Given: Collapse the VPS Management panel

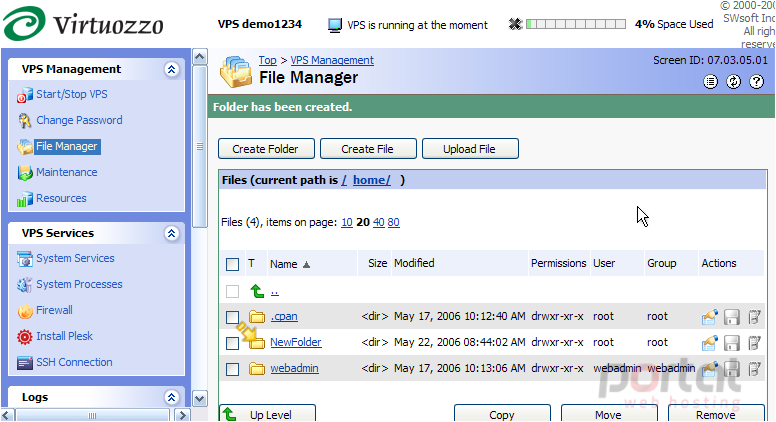Looking at the screenshot, I should (172, 69).
